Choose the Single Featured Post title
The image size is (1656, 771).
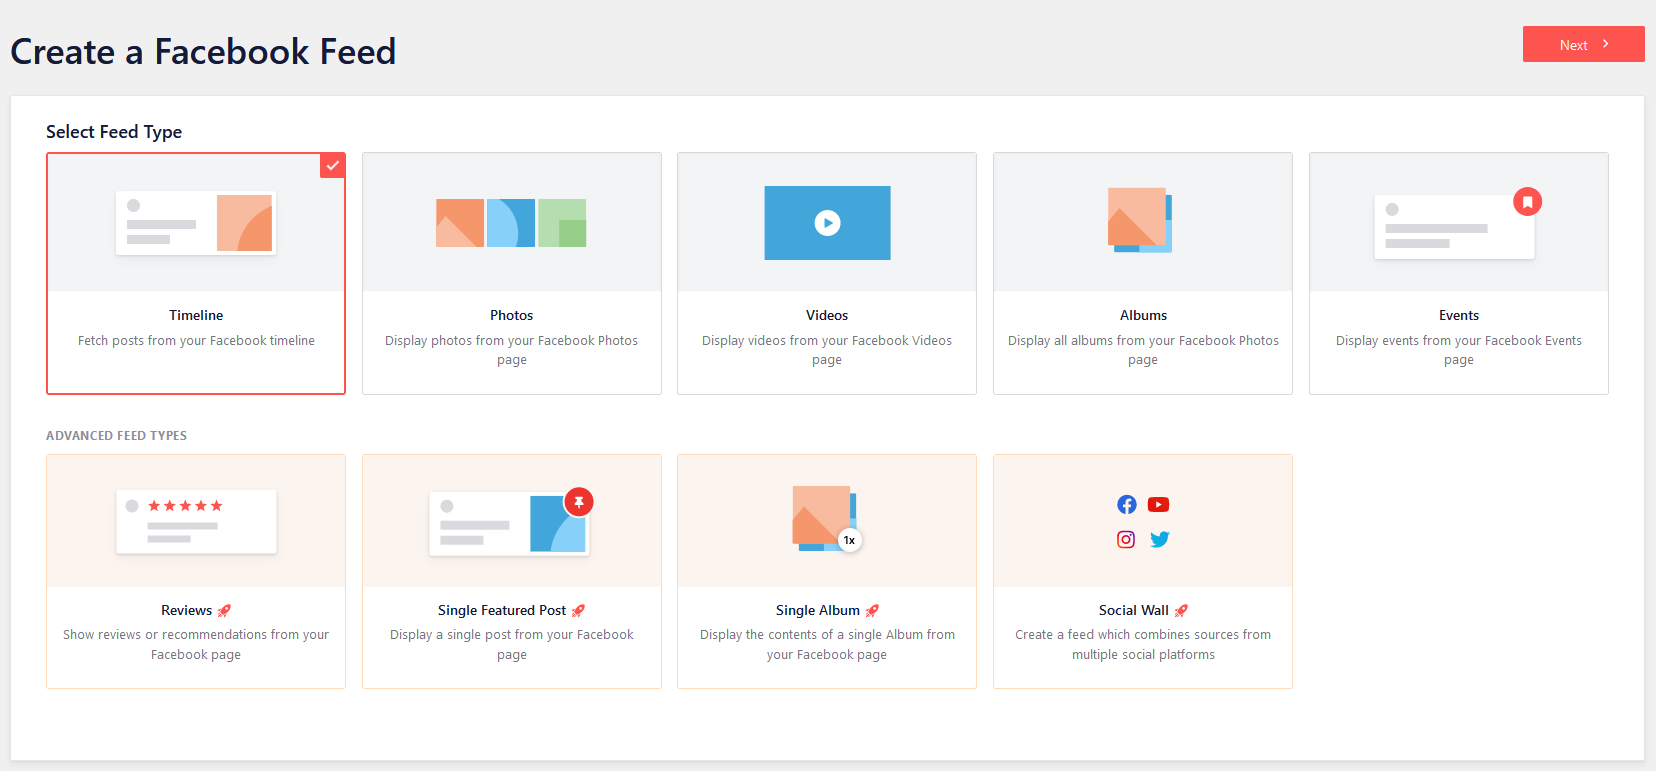[x=502, y=610]
